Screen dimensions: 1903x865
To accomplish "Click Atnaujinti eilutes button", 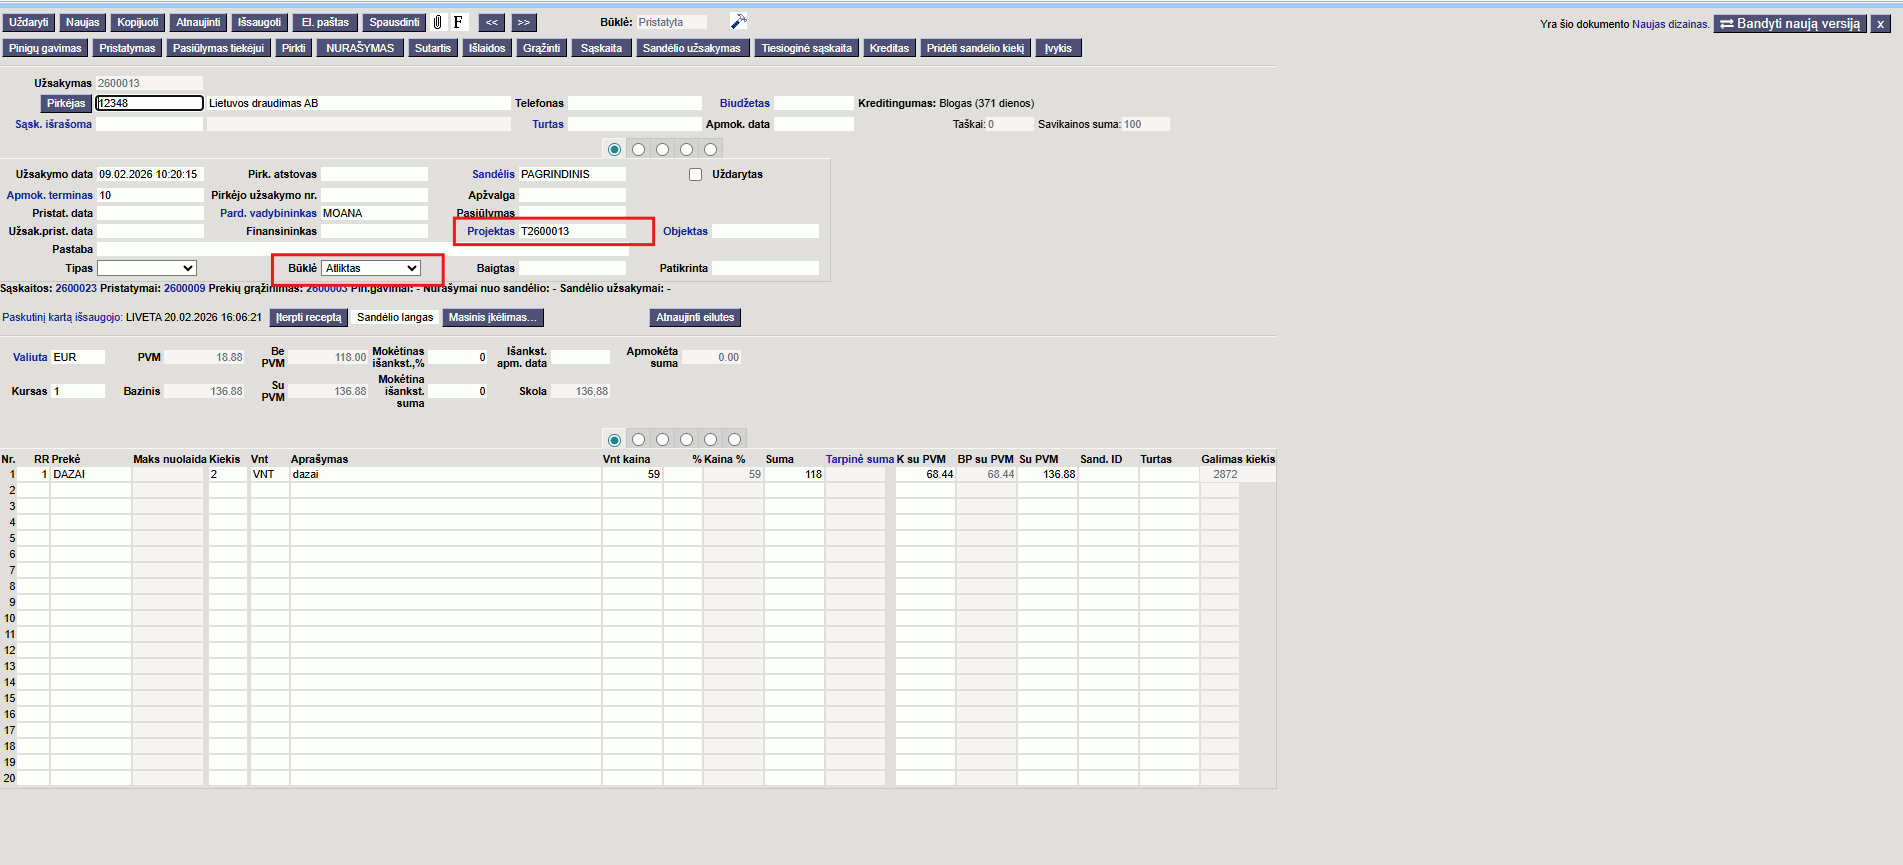I will (695, 317).
